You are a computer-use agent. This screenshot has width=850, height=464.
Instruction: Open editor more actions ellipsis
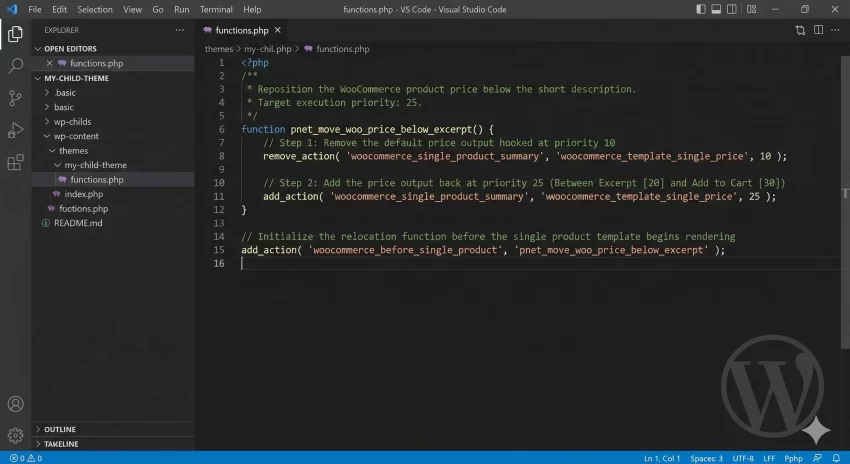[835, 30]
